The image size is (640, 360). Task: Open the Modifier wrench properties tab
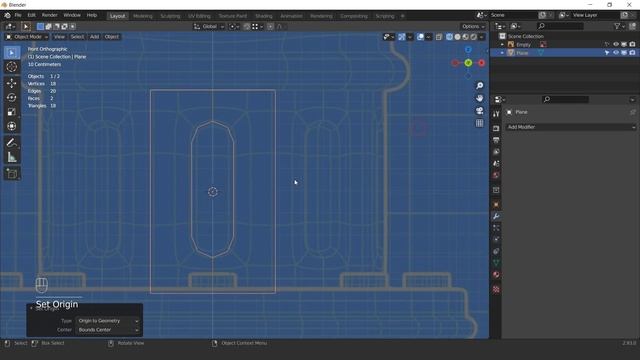click(496, 216)
